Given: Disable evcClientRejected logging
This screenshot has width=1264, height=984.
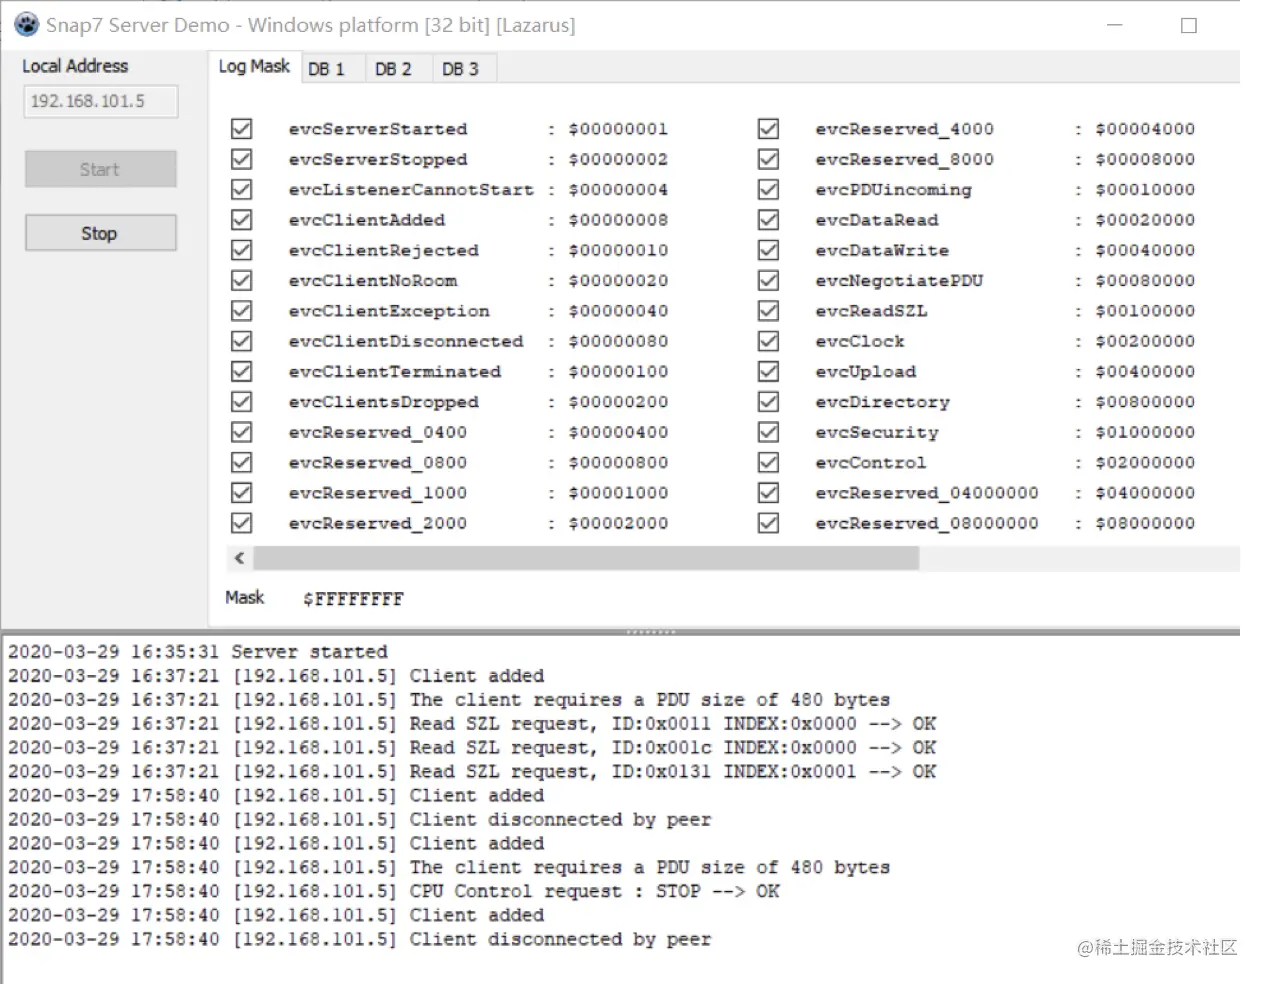Looking at the screenshot, I should click(241, 250).
